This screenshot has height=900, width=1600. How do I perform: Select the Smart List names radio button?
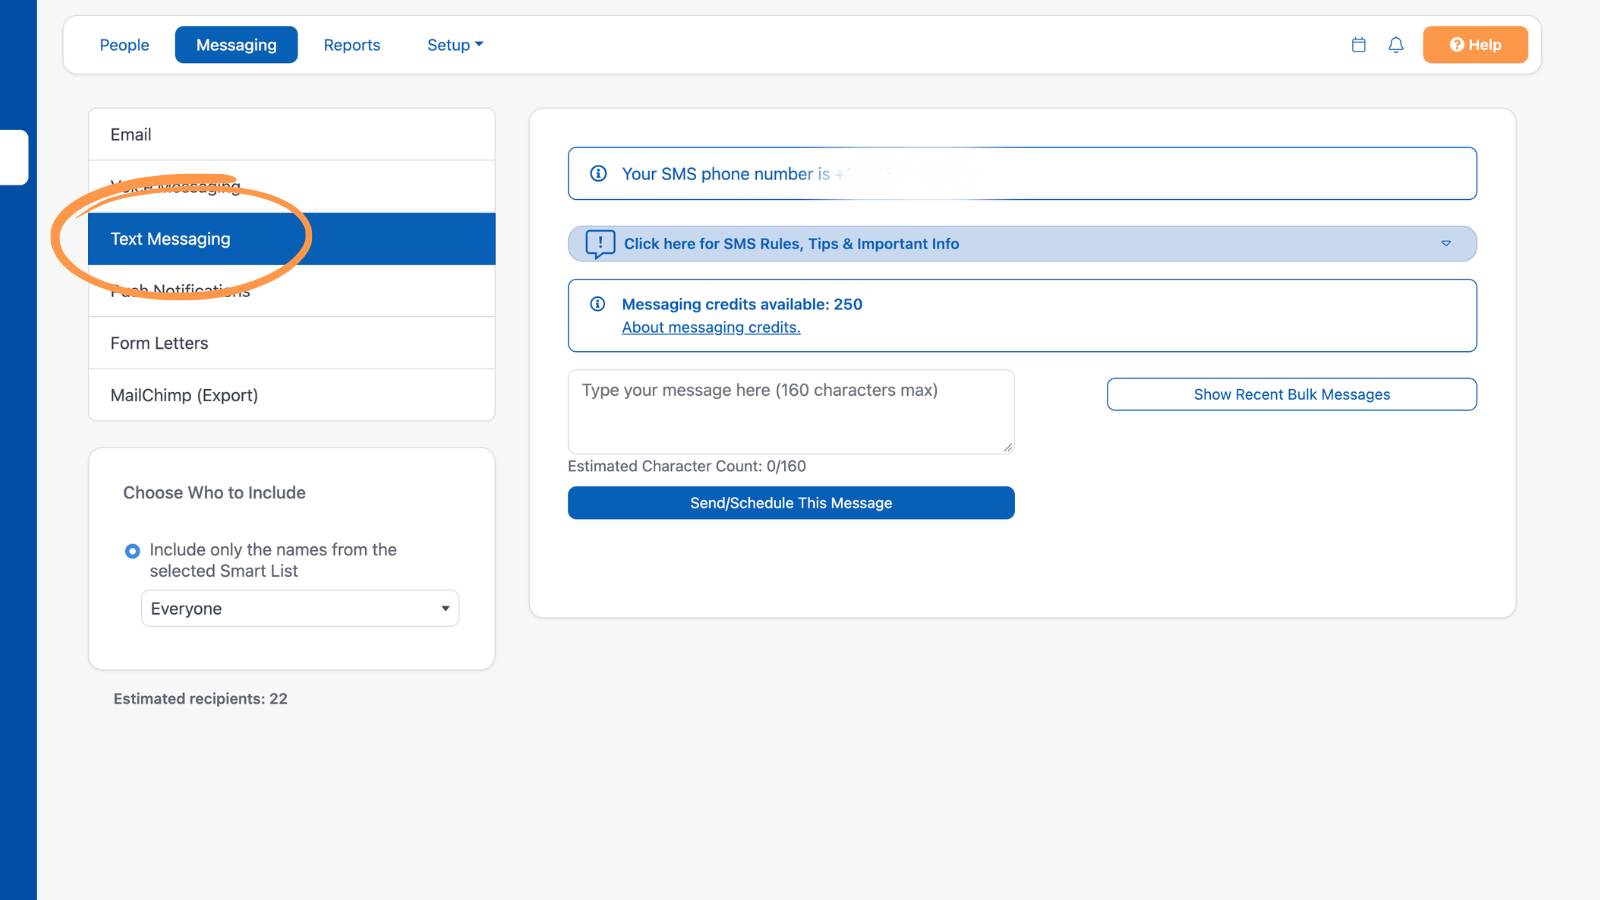coord(132,551)
